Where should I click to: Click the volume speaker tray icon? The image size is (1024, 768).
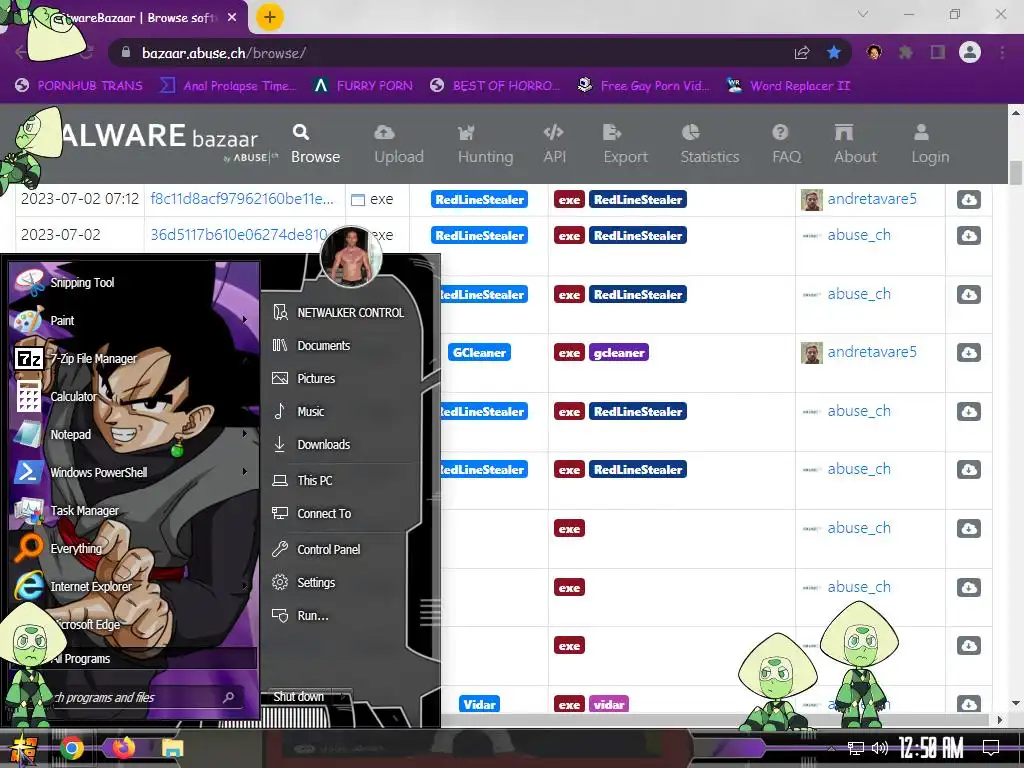[x=880, y=748]
